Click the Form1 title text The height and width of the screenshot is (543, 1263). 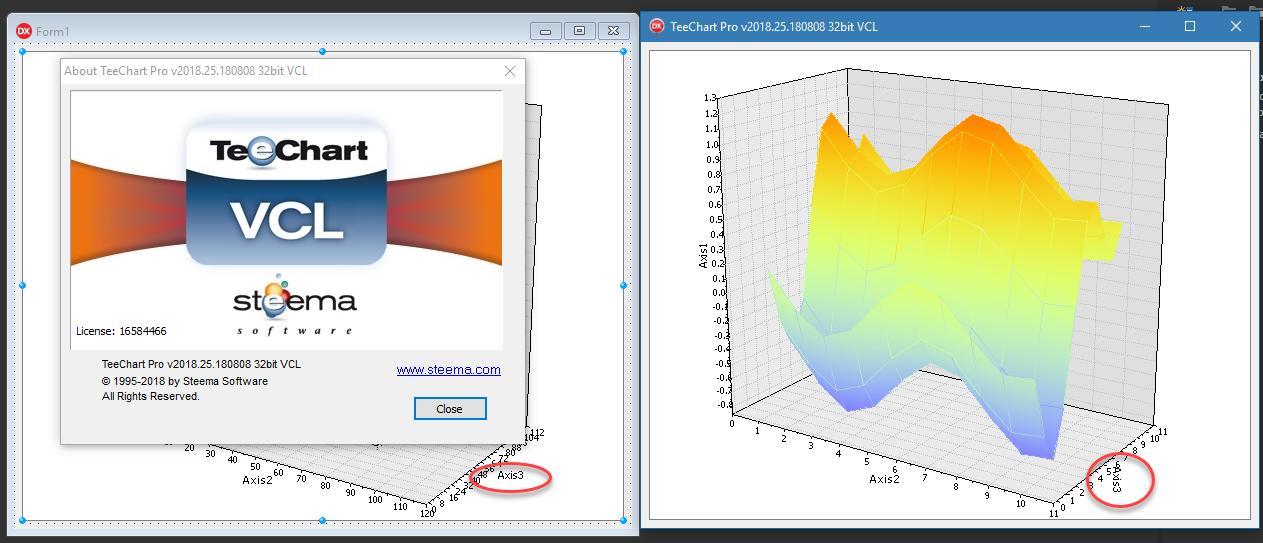pyautogui.click(x=53, y=32)
